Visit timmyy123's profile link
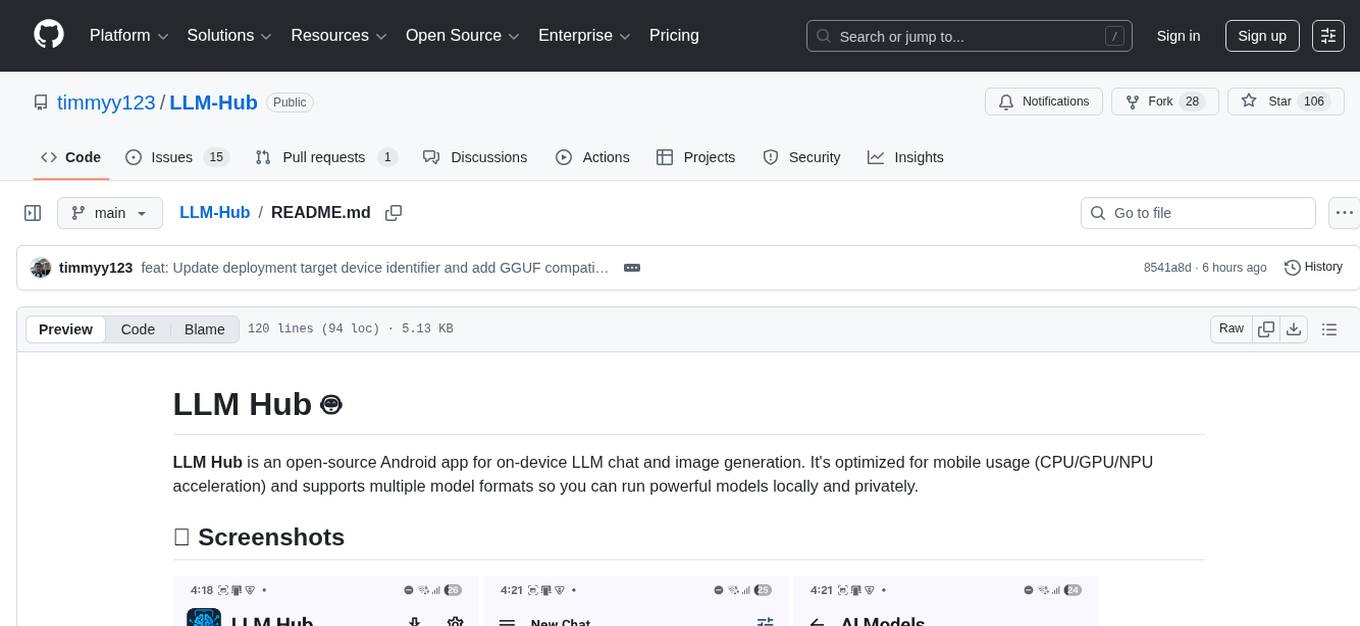 [106, 102]
